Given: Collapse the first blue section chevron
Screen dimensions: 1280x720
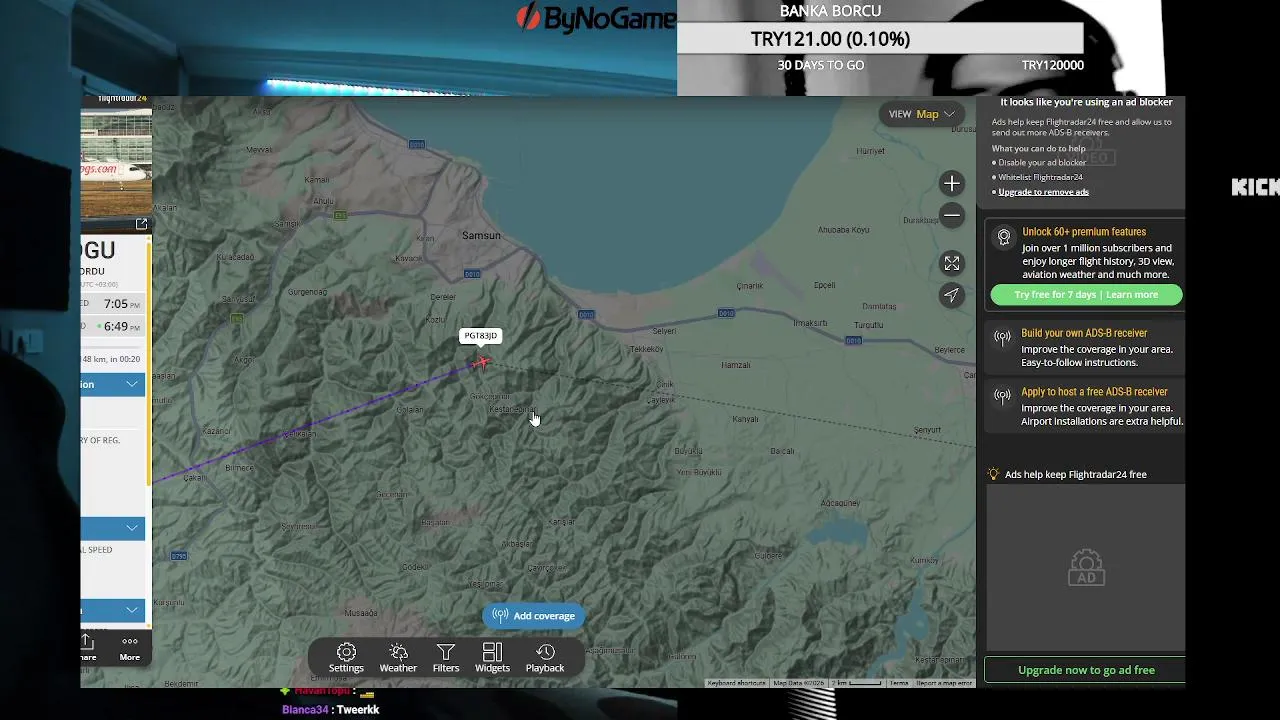Looking at the screenshot, I should (132, 384).
